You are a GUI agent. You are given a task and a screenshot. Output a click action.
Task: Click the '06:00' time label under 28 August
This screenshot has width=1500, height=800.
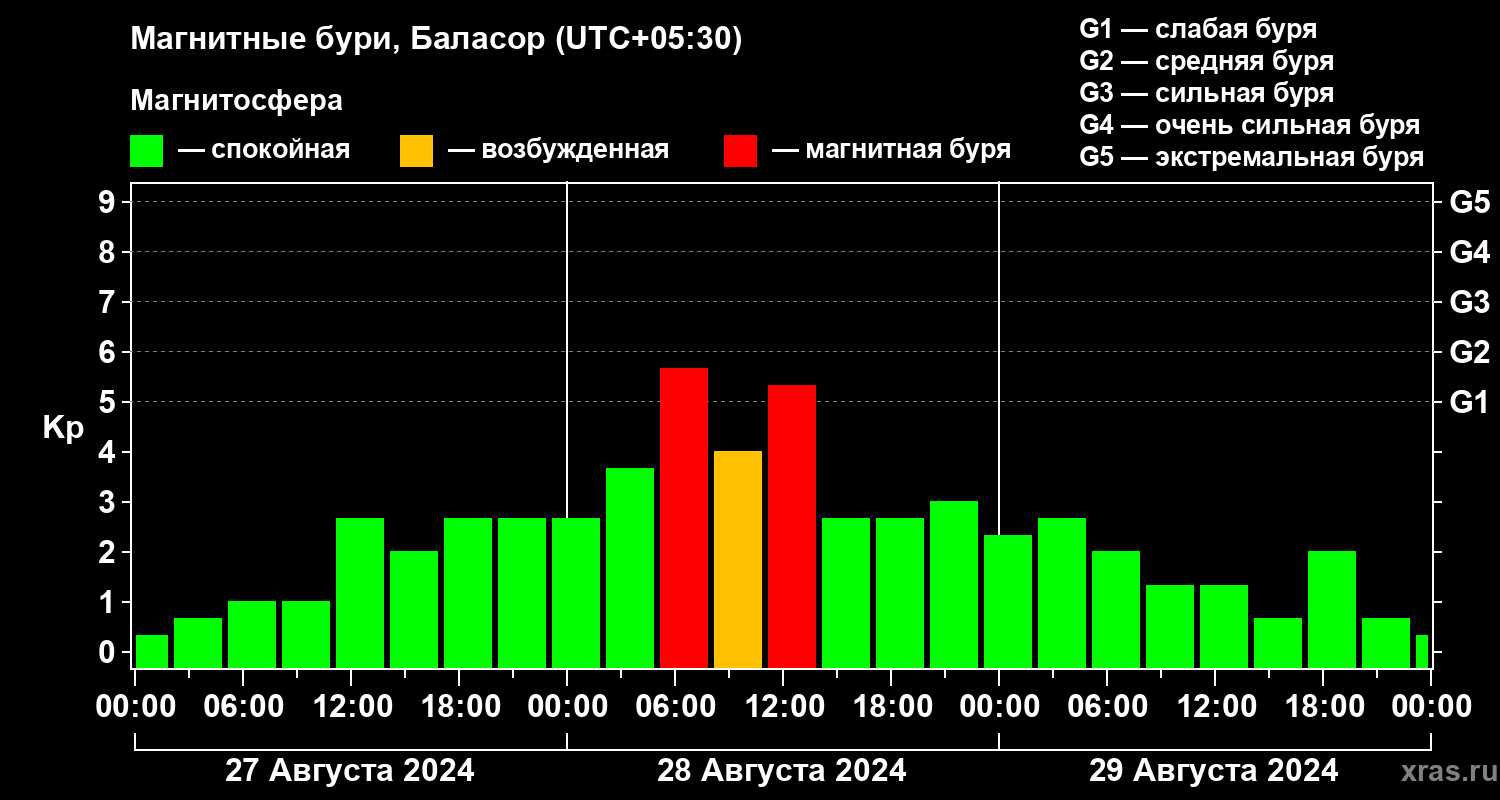(x=674, y=706)
